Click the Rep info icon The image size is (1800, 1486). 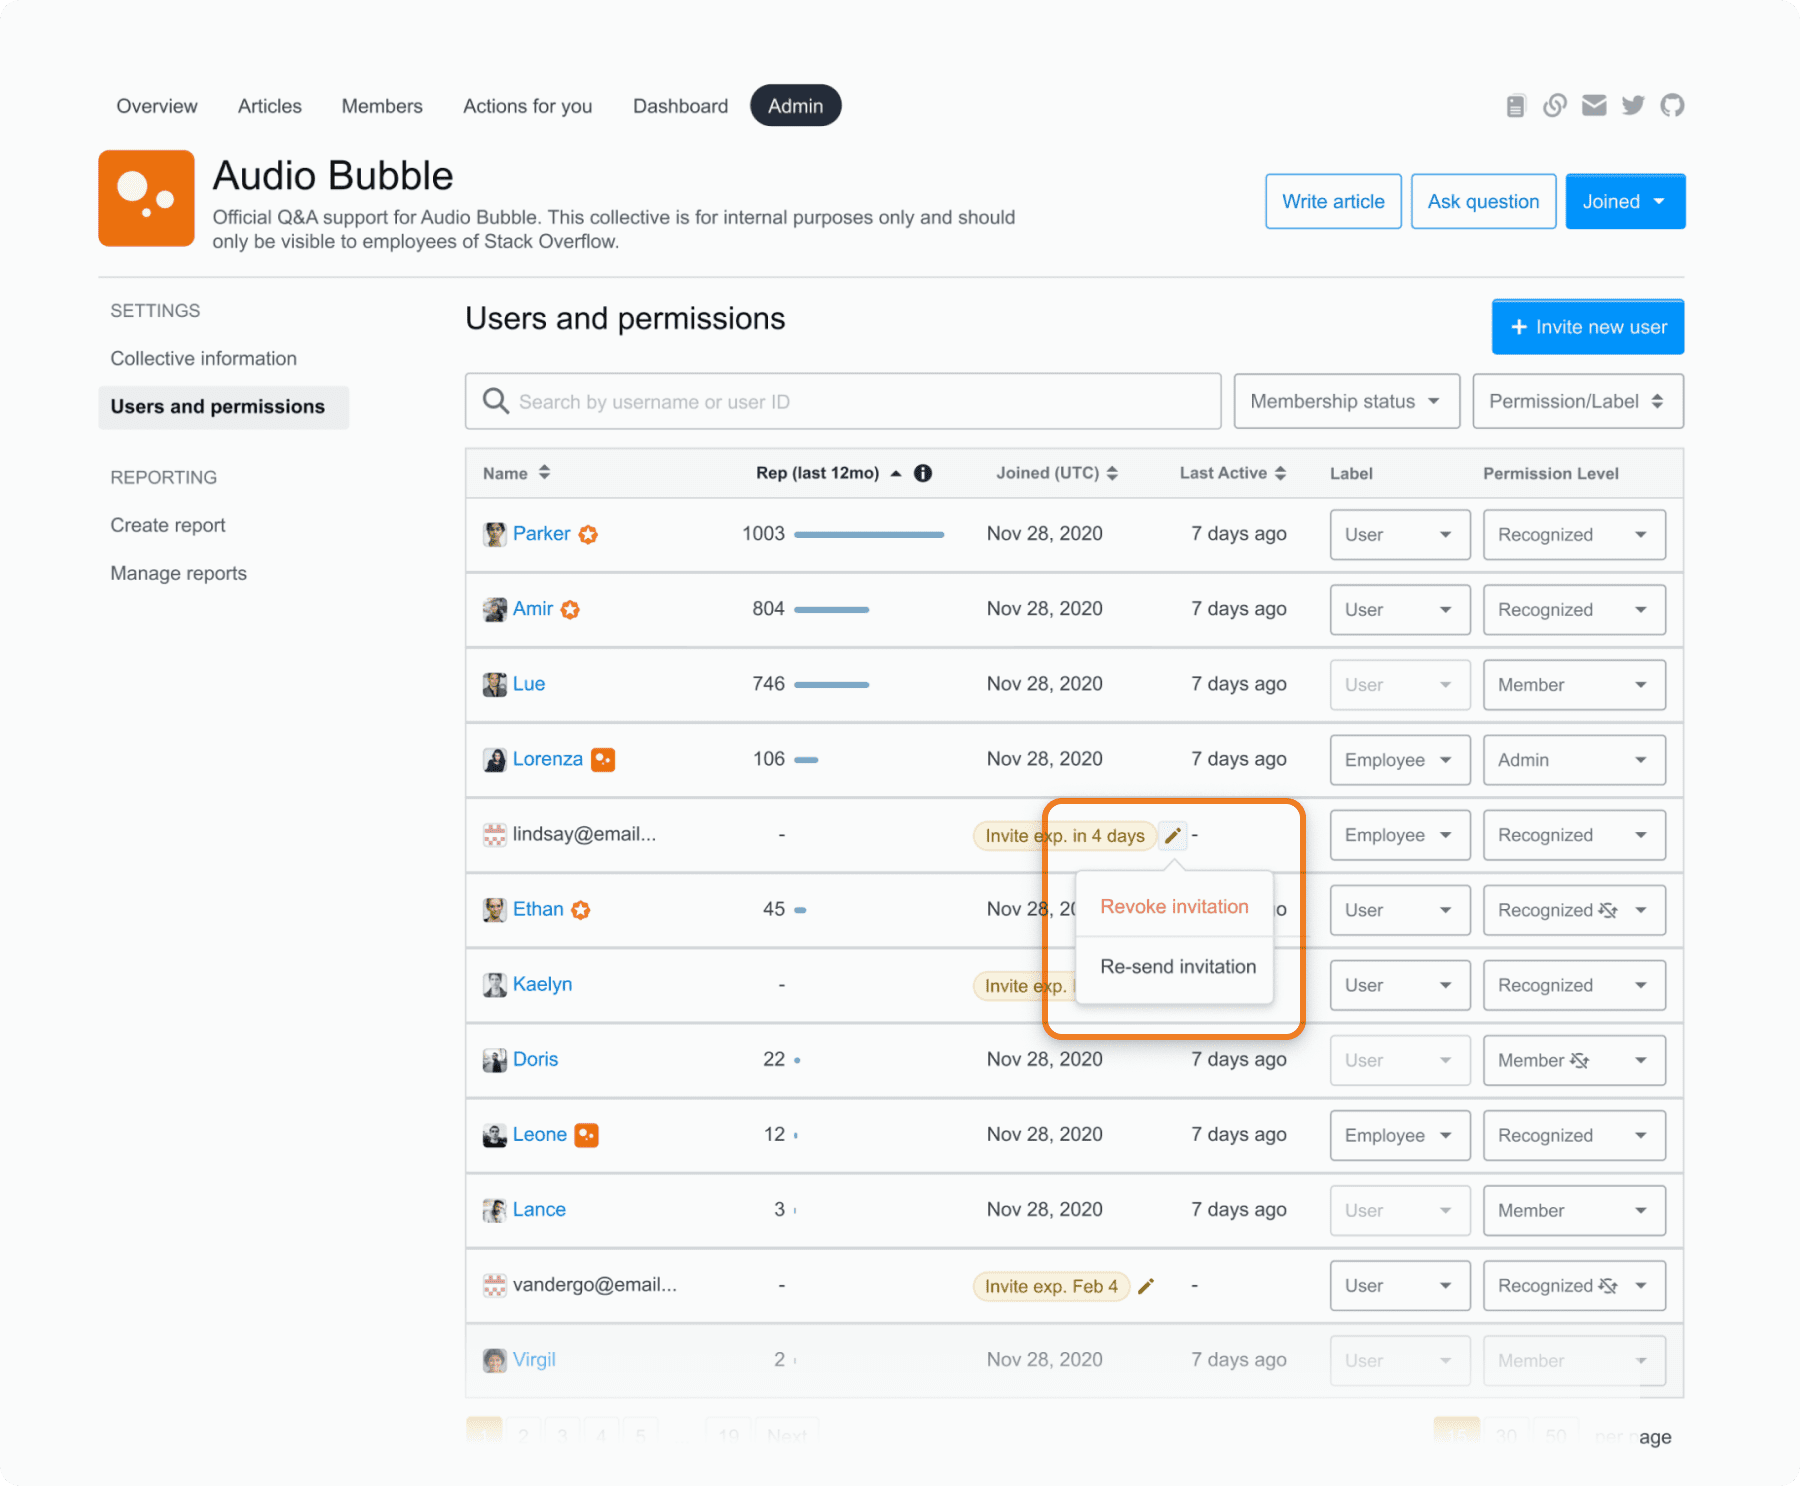point(923,473)
